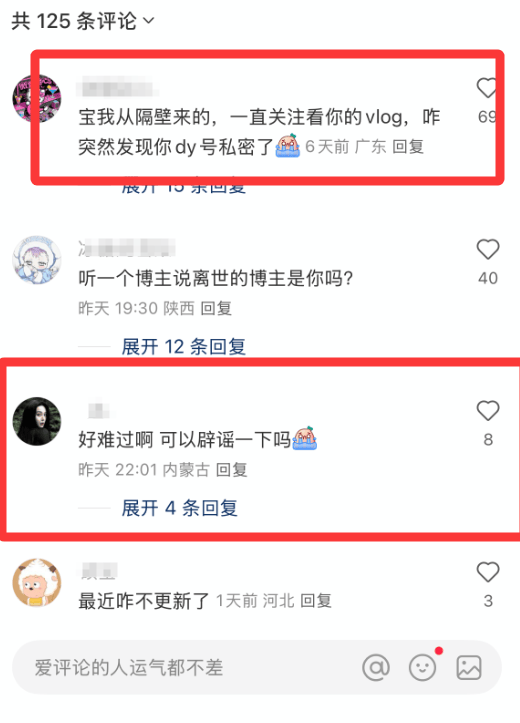Reply to the 广东 comment

click(x=408, y=147)
